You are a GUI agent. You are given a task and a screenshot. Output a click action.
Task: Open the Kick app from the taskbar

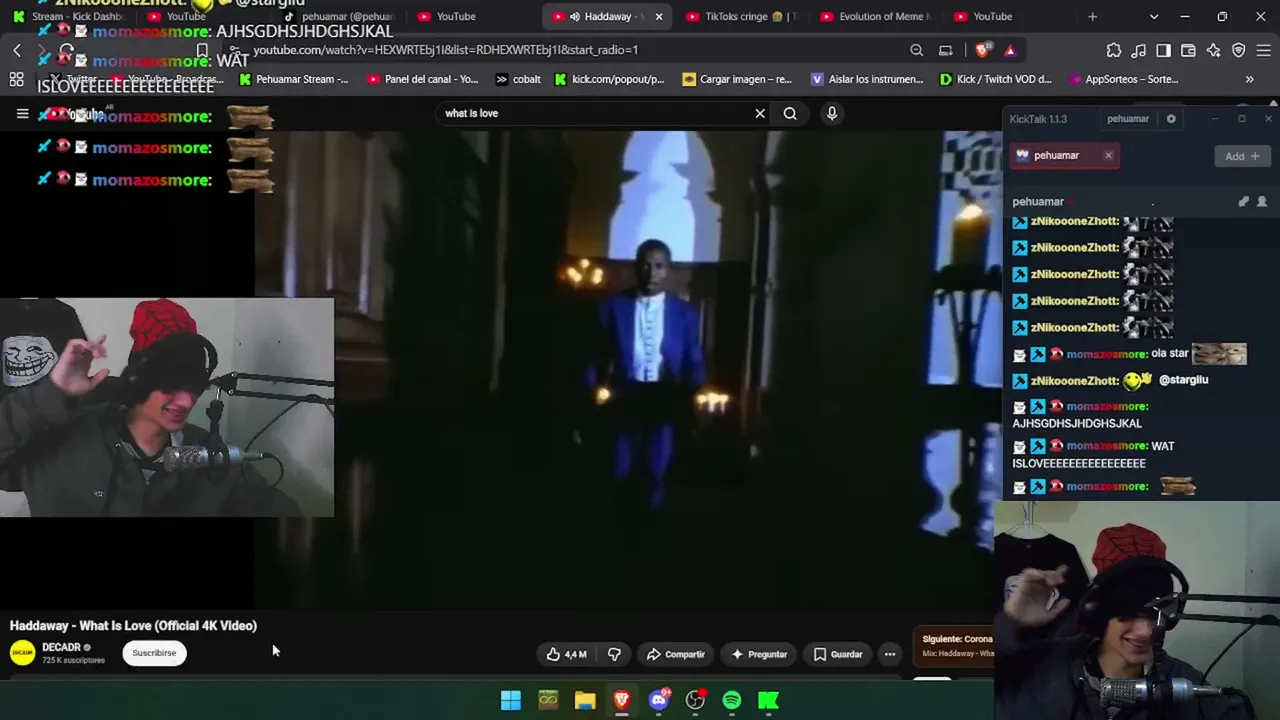click(x=769, y=700)
